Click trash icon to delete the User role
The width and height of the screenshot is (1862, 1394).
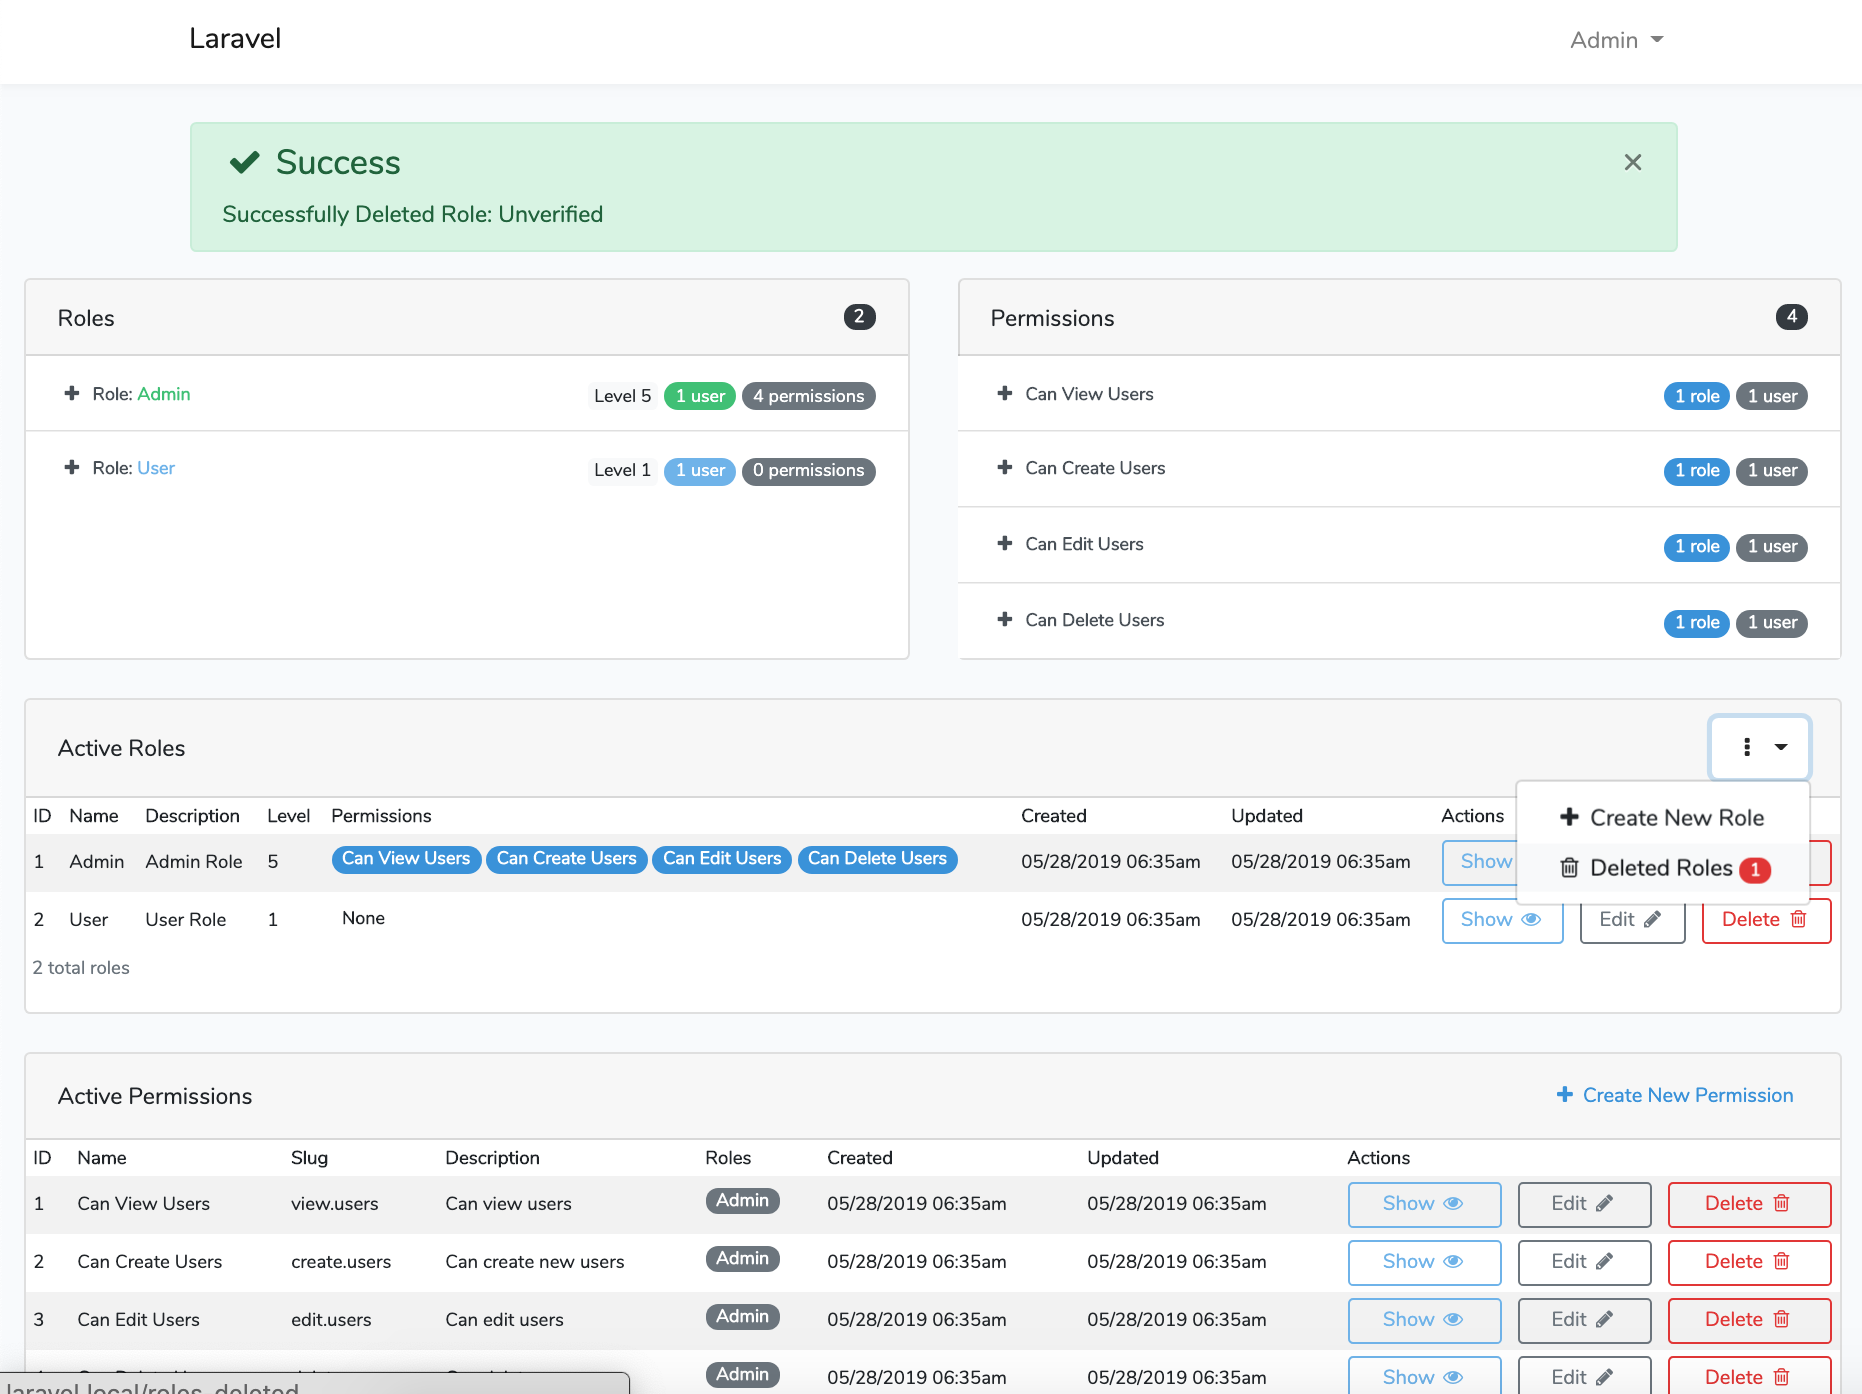pyautogui.click(x=1797, y=919)
